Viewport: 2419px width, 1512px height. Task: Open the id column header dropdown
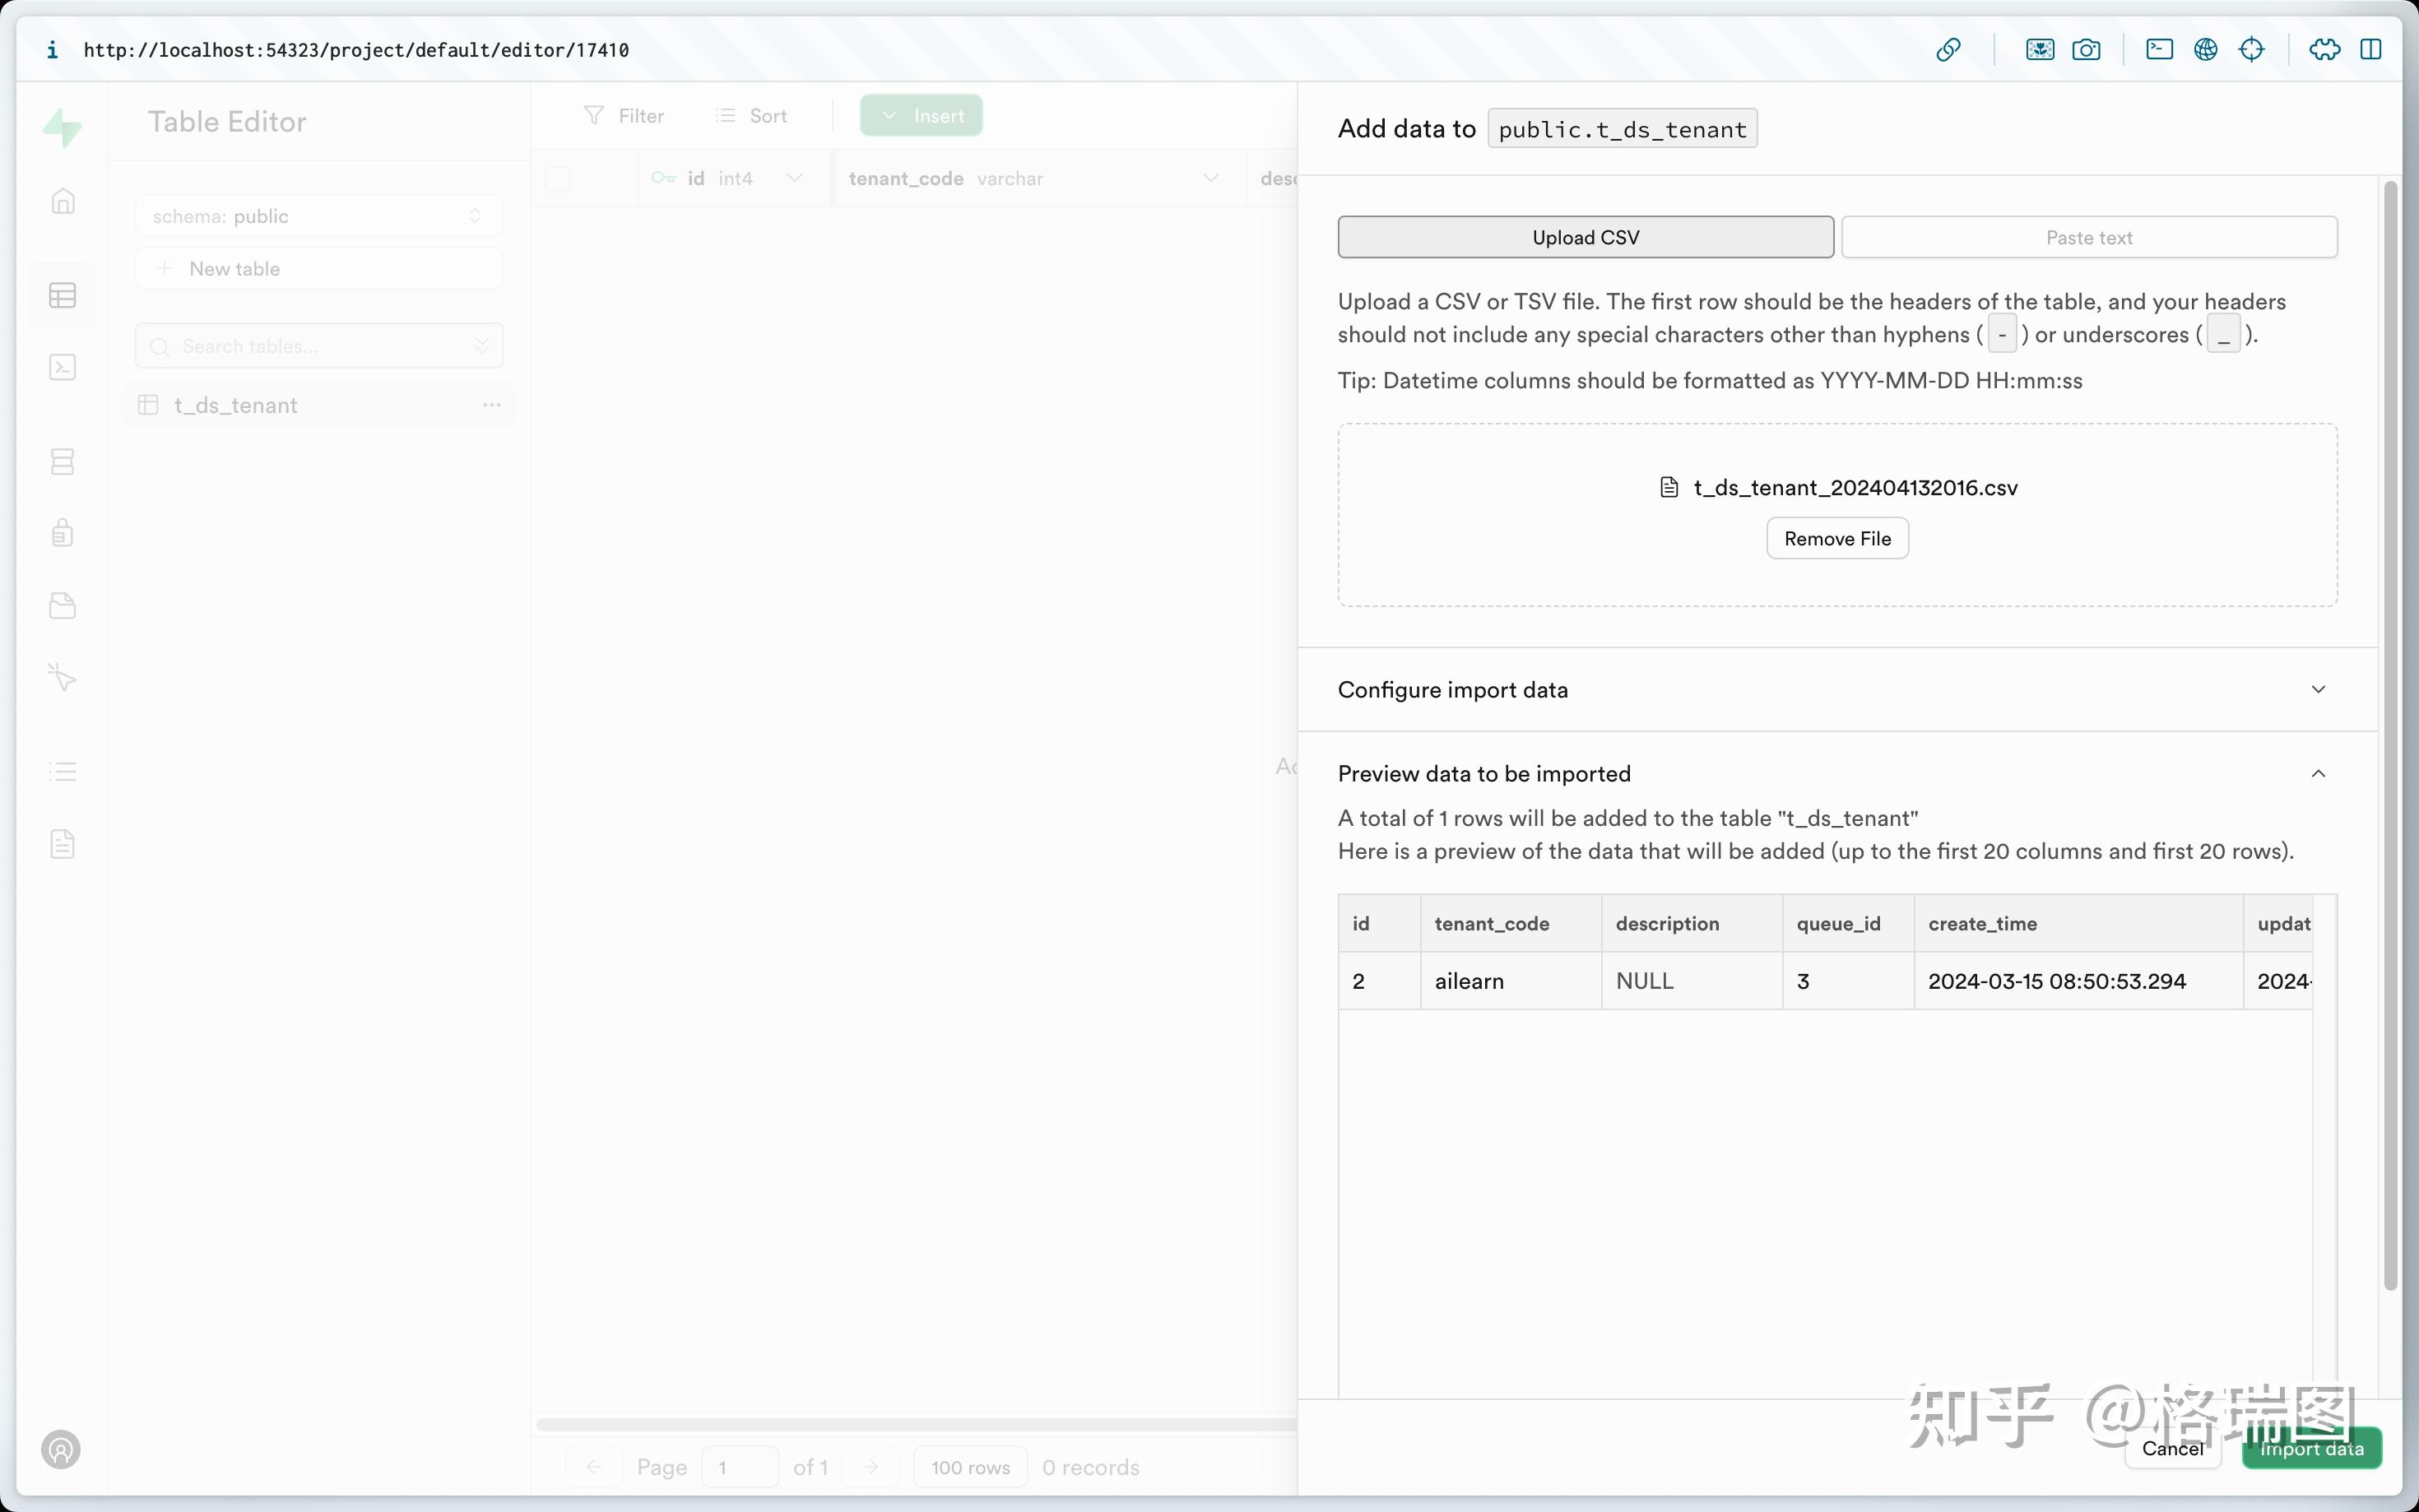(795, 178)
